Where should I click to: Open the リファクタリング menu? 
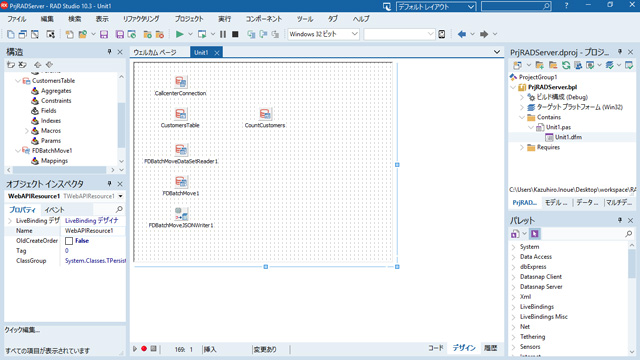pos(141,19)
